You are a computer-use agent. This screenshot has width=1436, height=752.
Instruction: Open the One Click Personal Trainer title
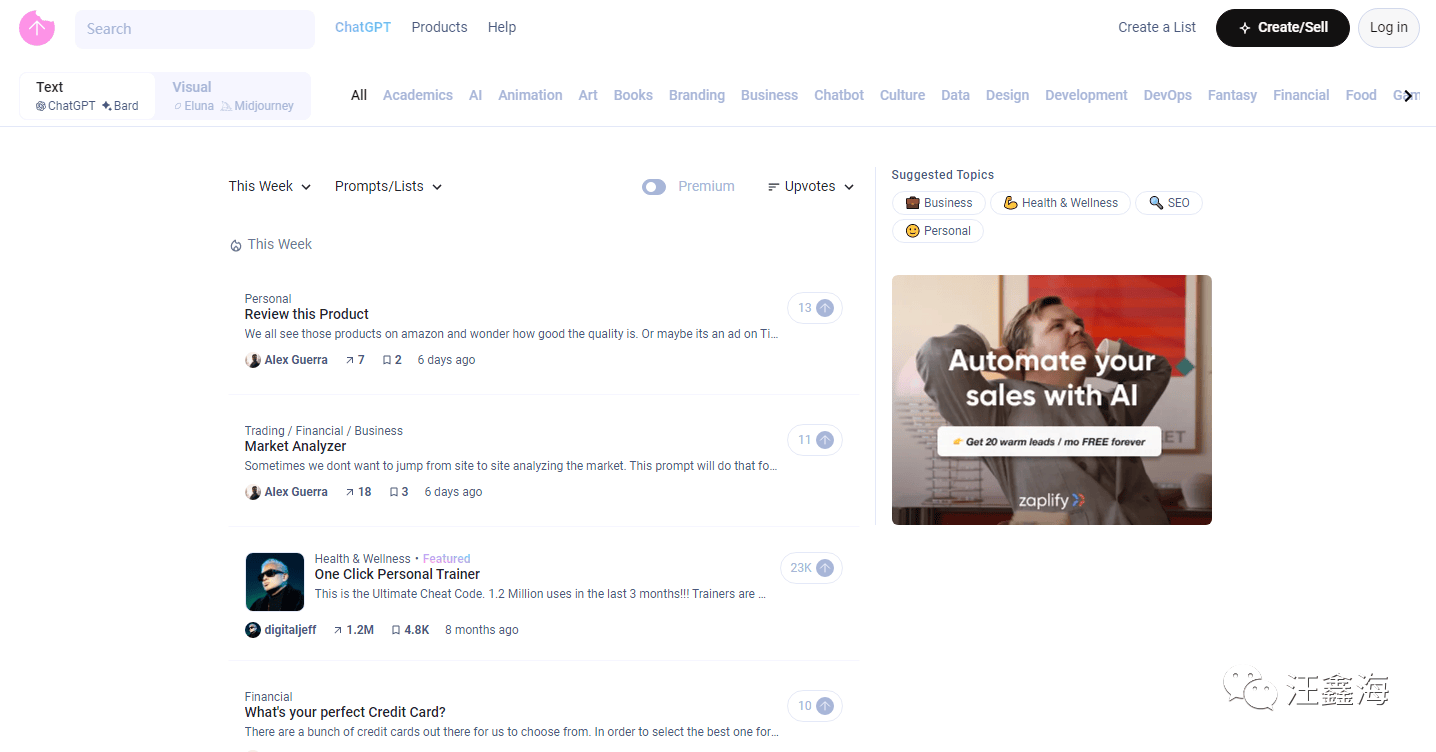(397, 574)
